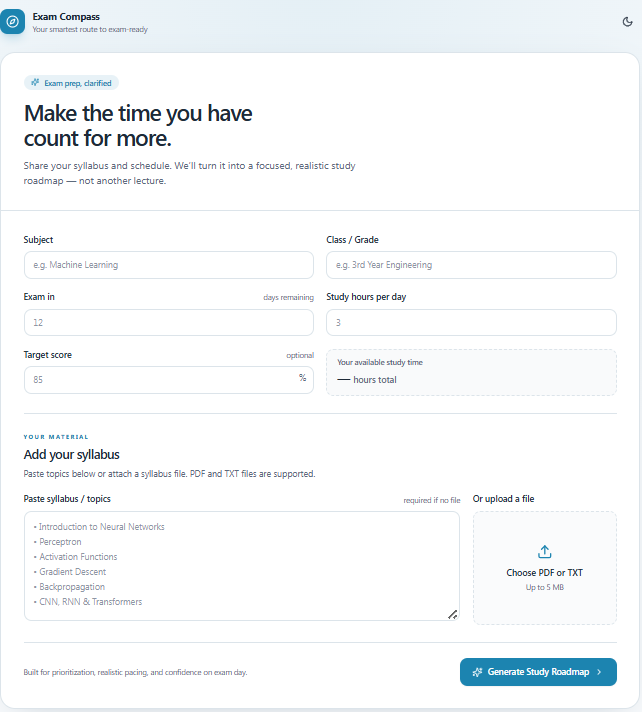Click the sparkle icon in the Exam prep badge
This screenshot has width=642, height=712.
point(35,83)
